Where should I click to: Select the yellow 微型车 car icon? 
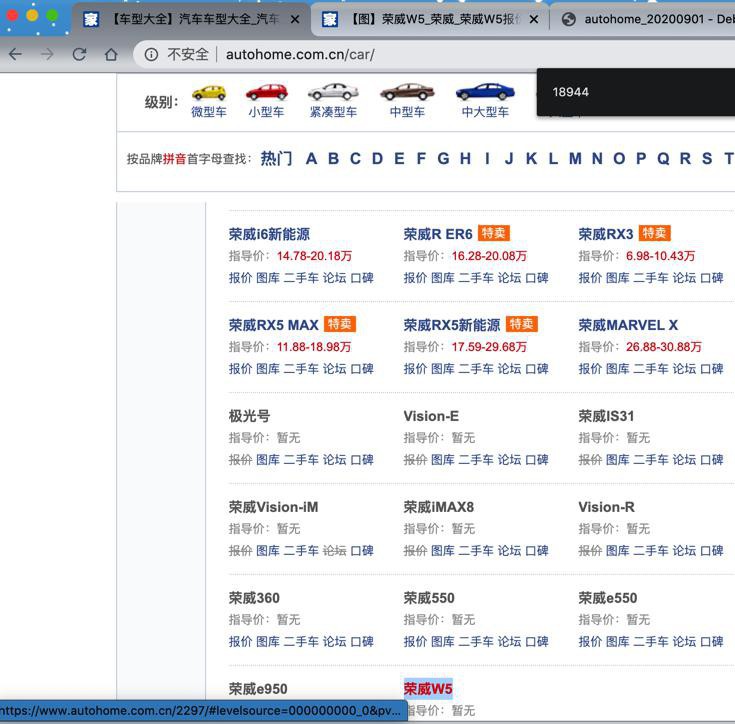(x=209, y=92)
